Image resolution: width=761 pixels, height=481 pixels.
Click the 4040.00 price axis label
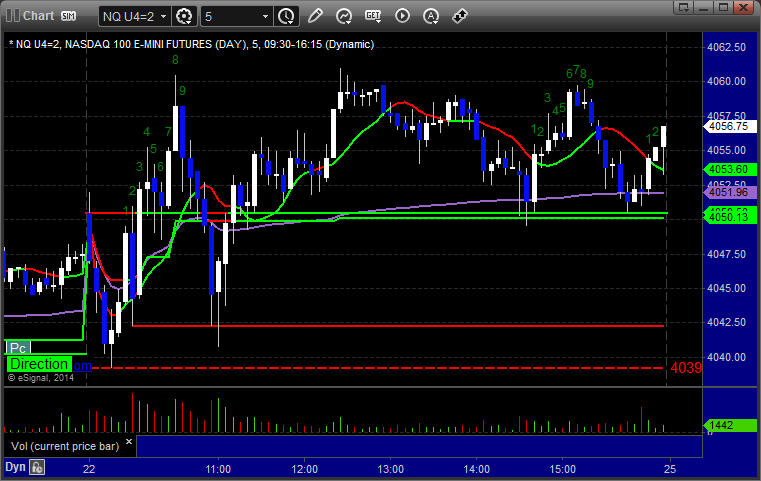[727, 357]
